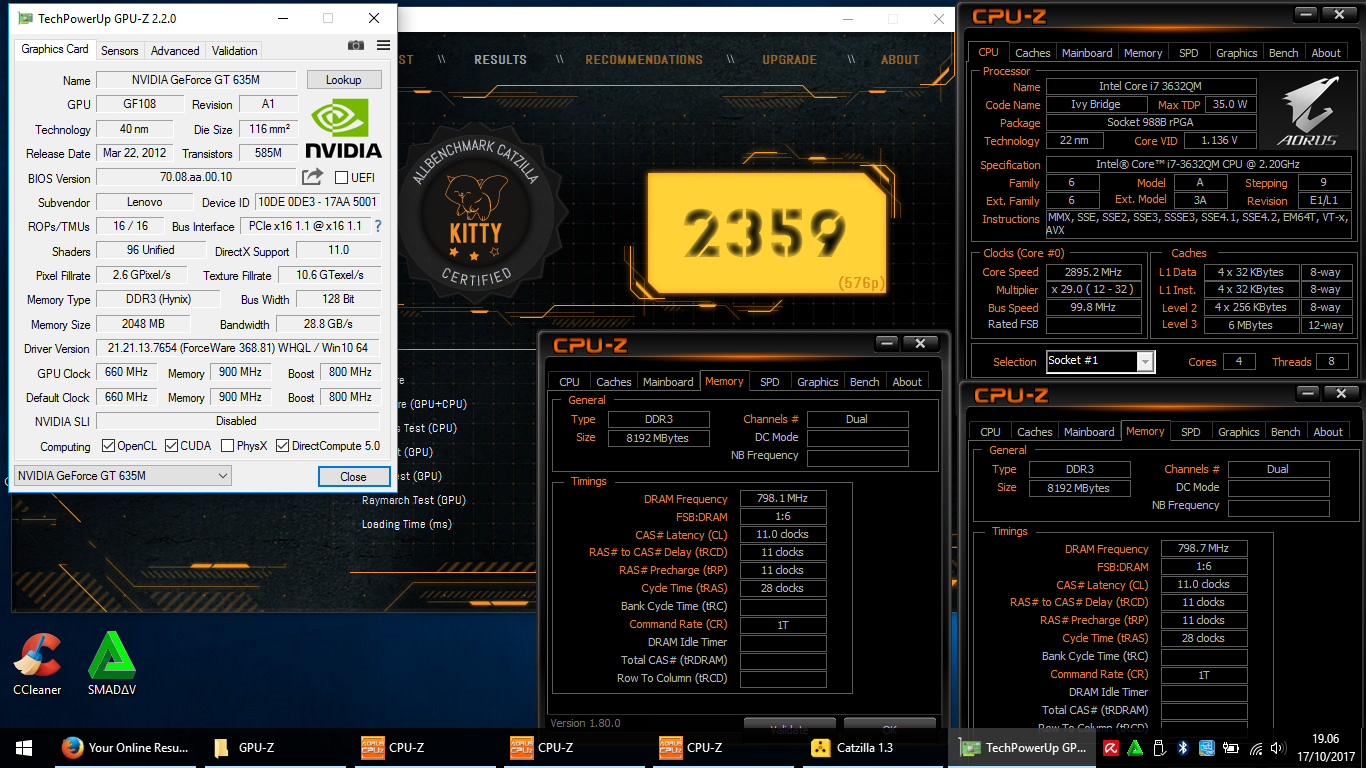The image size is (1366, 768).
Task: Toggle the CUDA checkbox
Action: click(x=172, y=446)
